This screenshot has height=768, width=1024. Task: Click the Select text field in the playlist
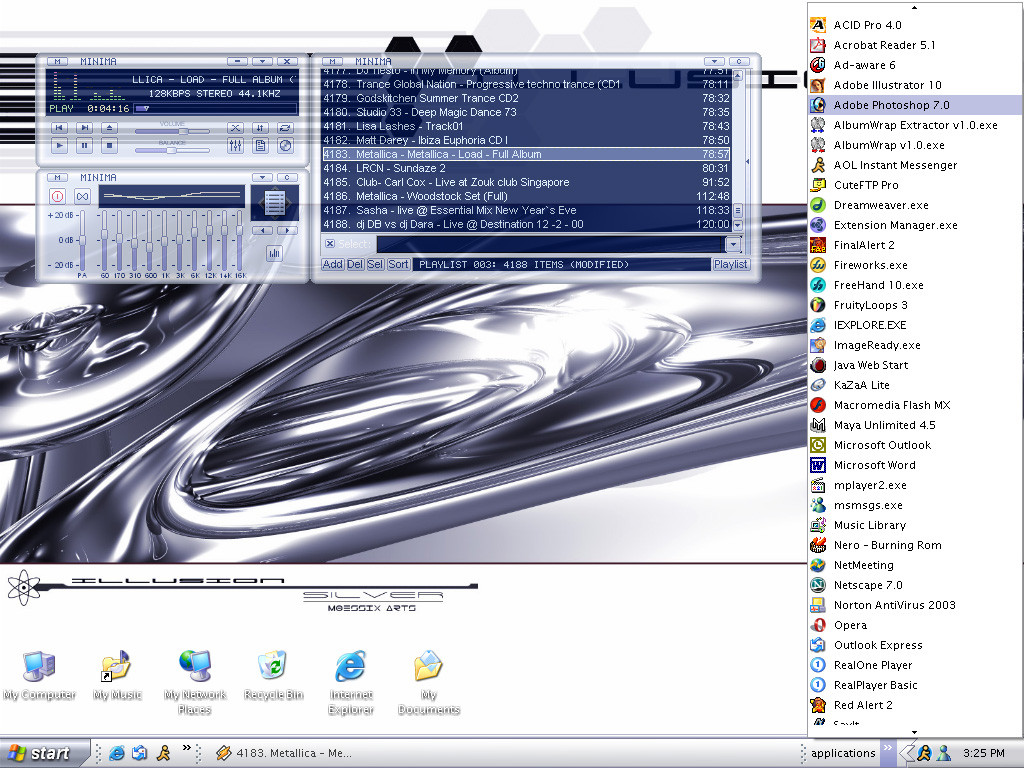551,244
